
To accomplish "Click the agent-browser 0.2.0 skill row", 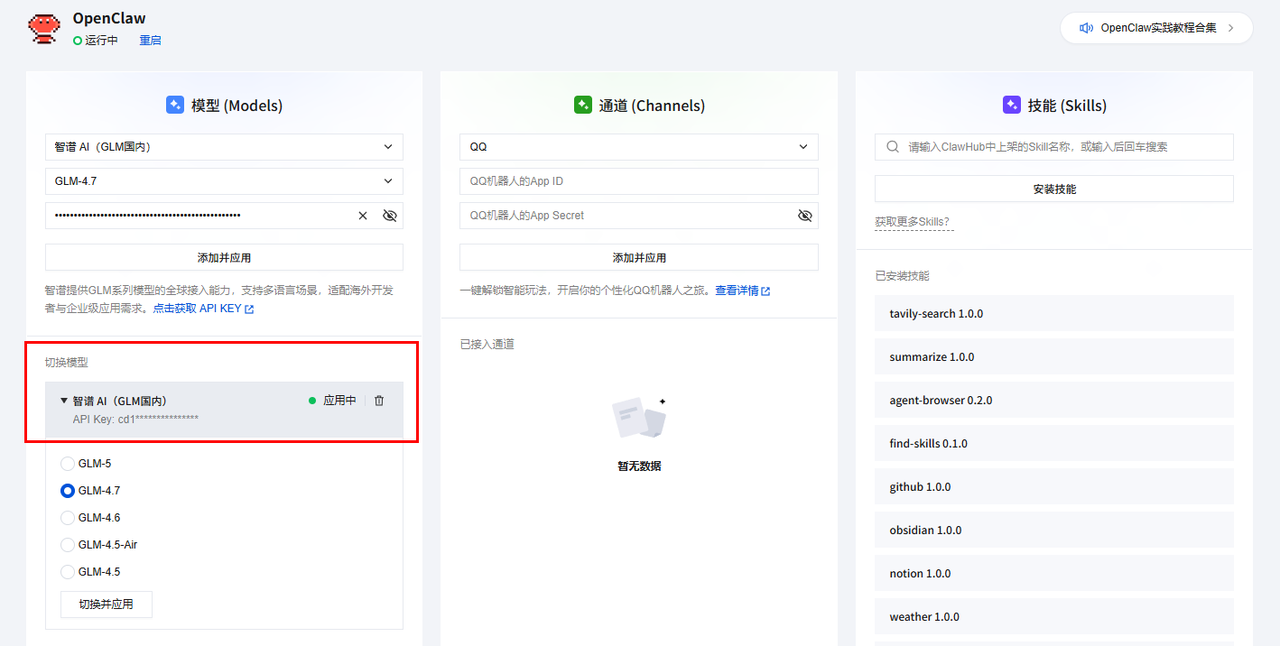I will click(x=1054, y=400).
